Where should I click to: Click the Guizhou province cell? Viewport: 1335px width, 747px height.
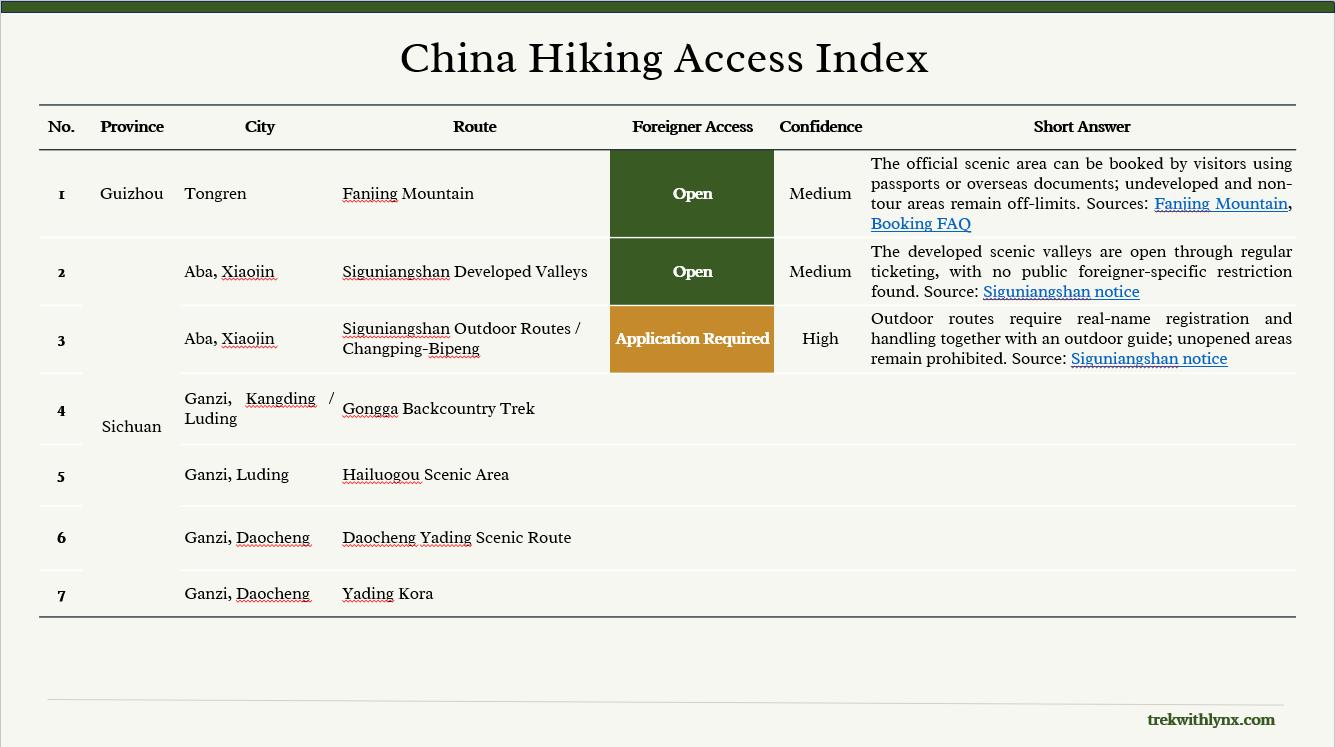click(132, 194)
